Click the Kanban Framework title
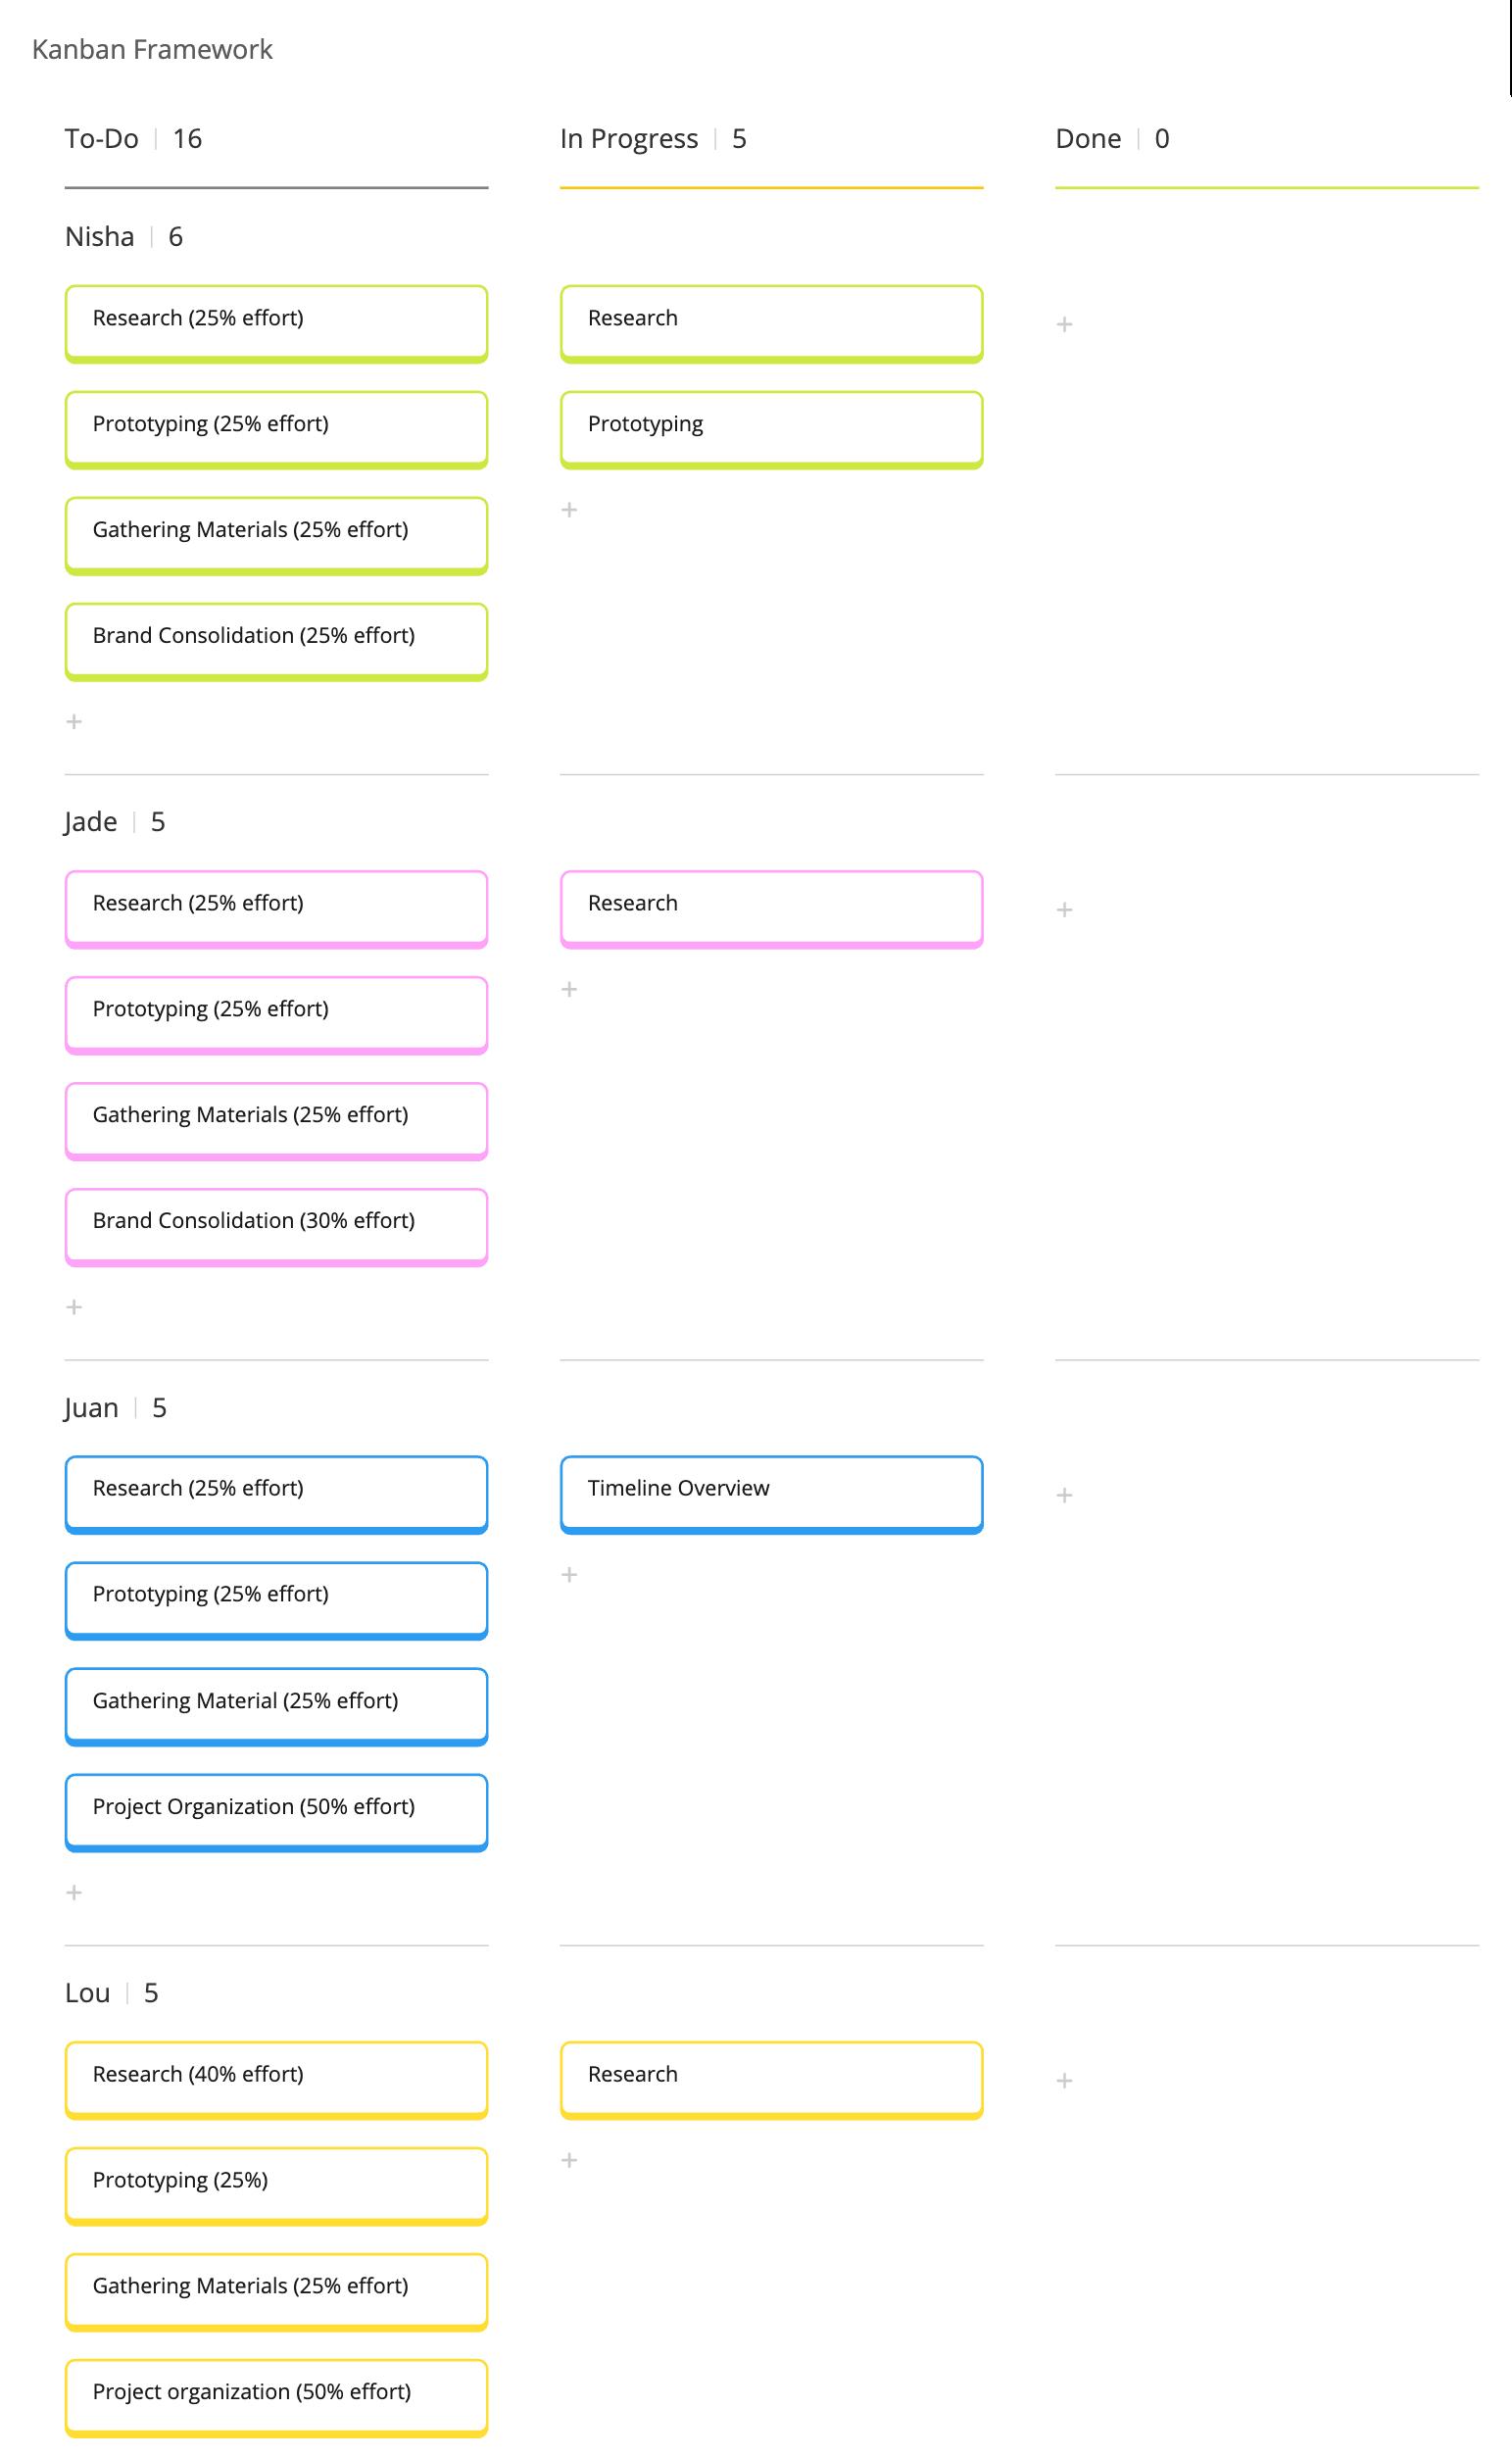The image size is (1512, 2457). tap(152, 50)
